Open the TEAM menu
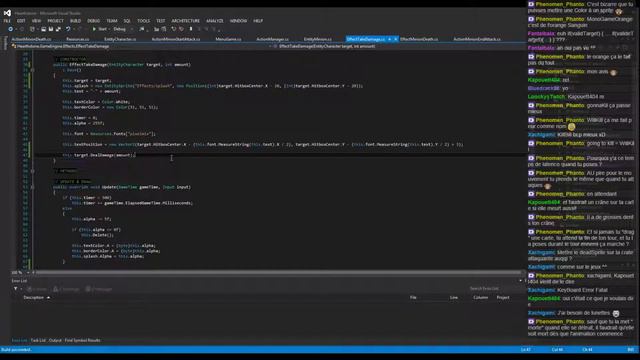Viewport: 640px width, 360px height. [112, 21]
